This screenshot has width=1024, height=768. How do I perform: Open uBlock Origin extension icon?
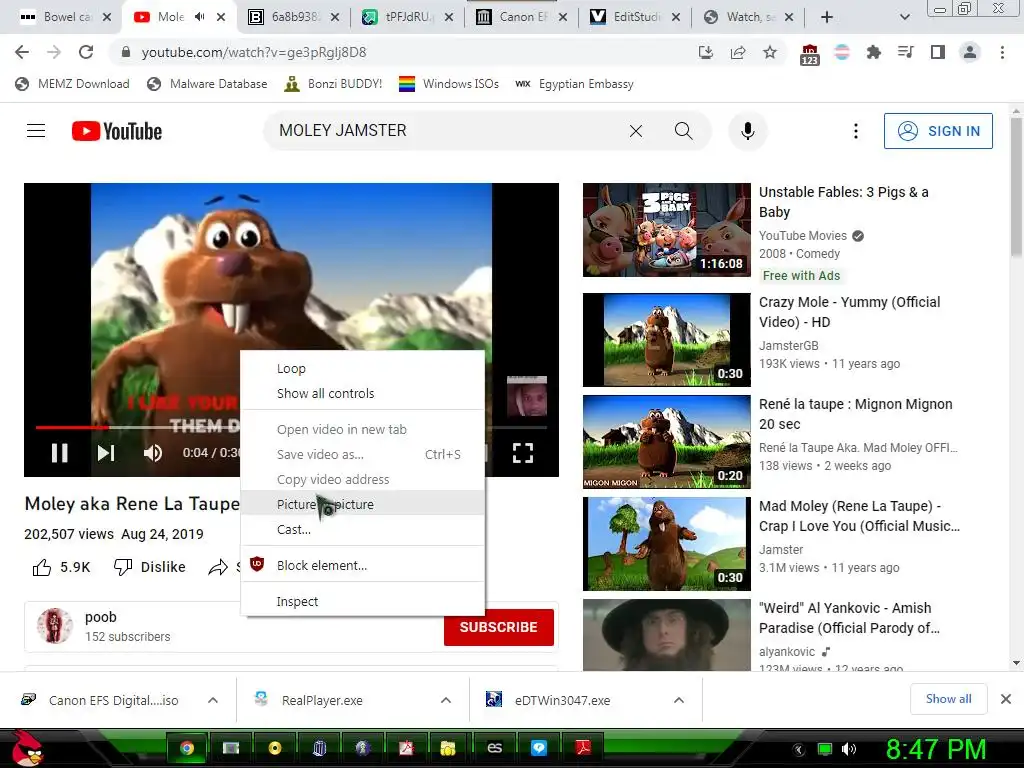[x=810, y=54]
